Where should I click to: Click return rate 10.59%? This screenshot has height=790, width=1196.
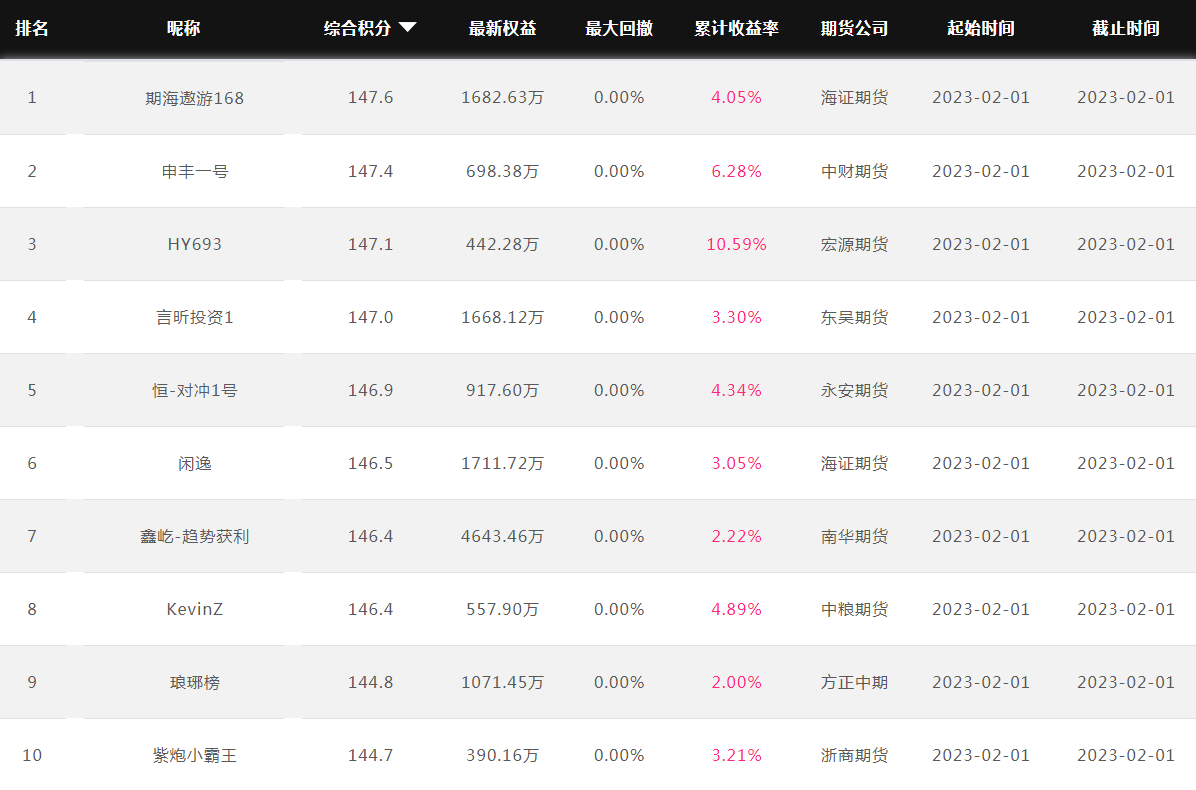pyautogui.click(x=736, y=244)
